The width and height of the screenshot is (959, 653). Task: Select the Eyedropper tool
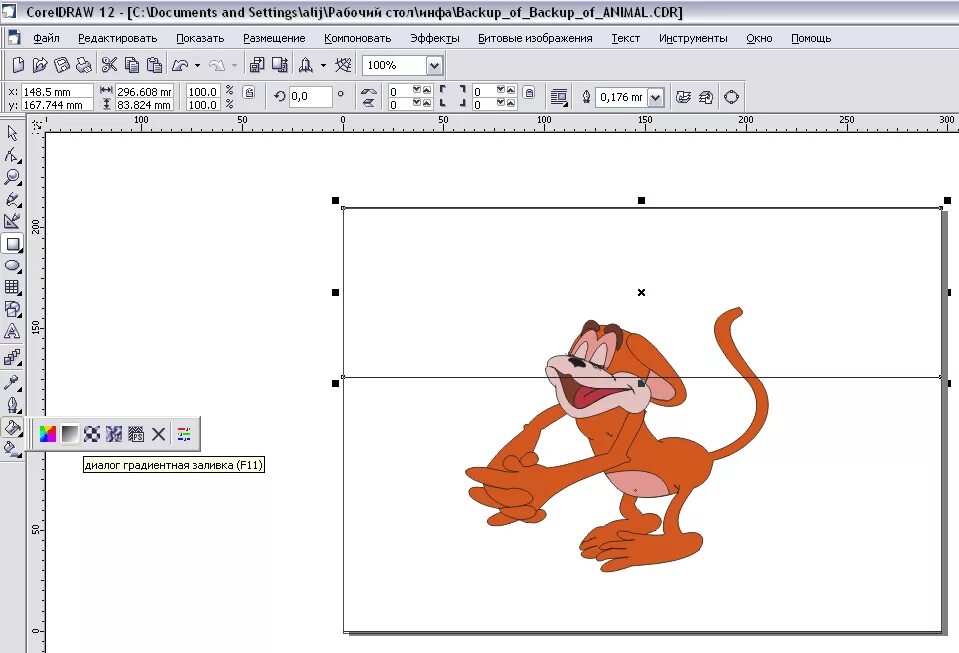(x=12, y=383)
